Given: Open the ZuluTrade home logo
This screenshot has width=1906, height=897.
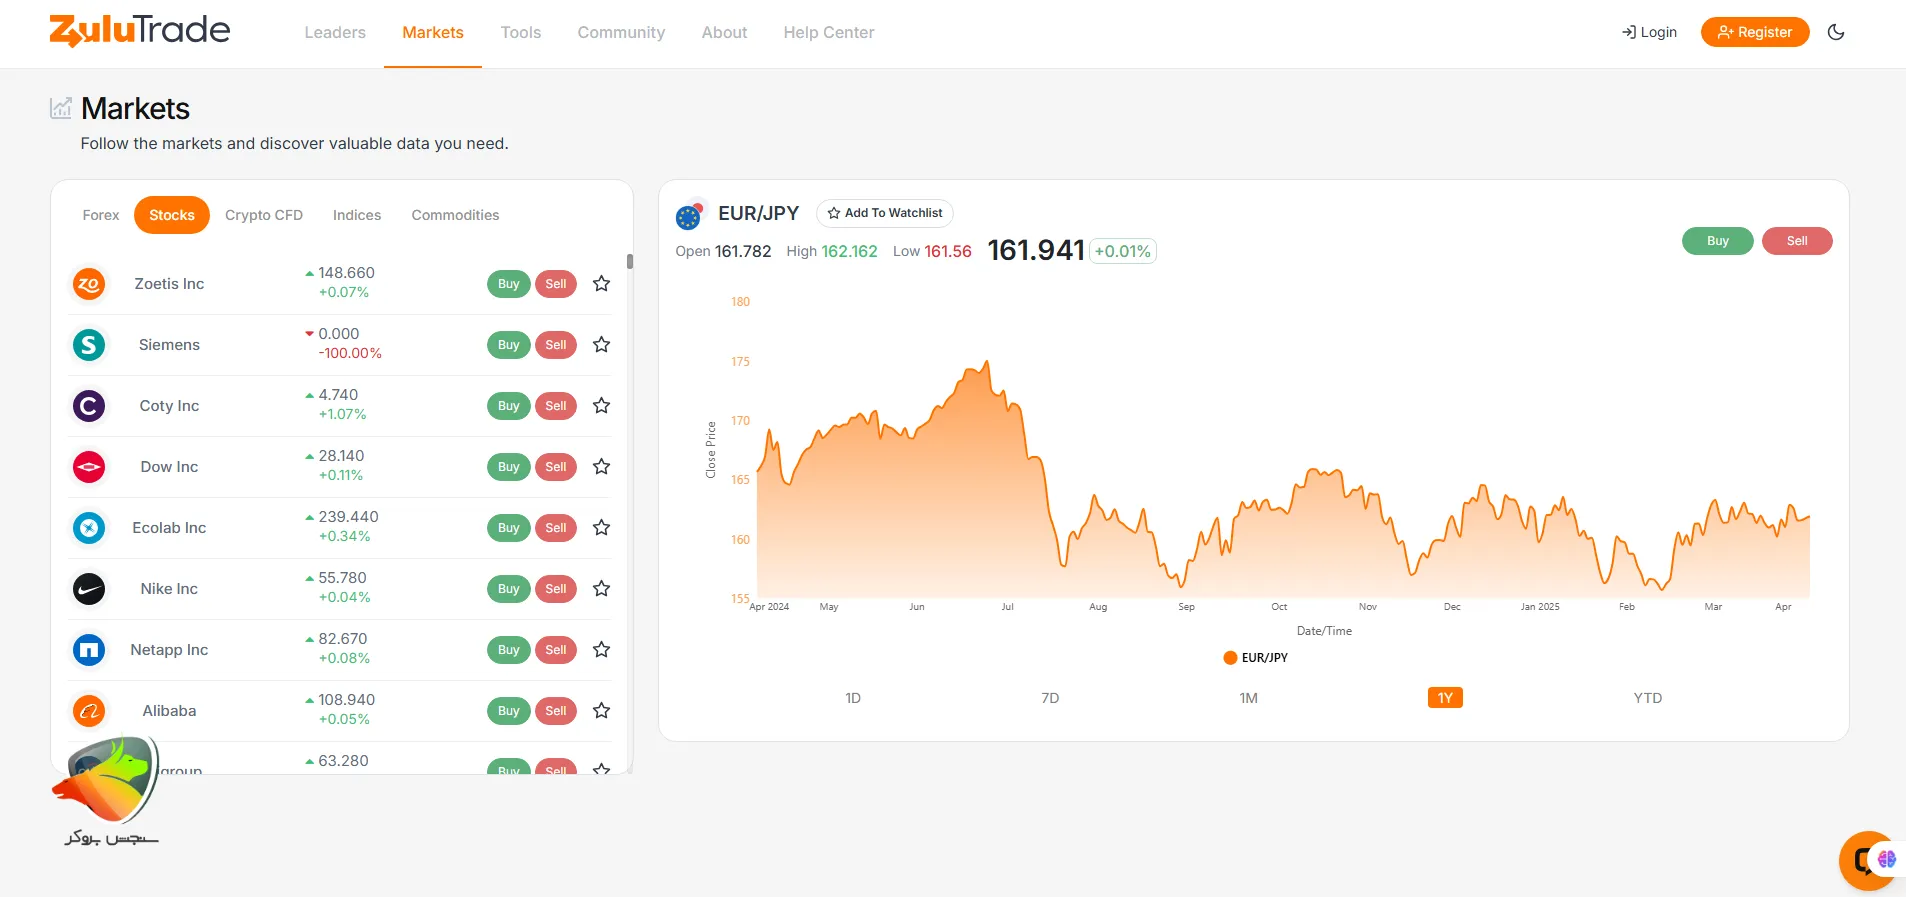Looking at the screenshot, I should [140, 31].
